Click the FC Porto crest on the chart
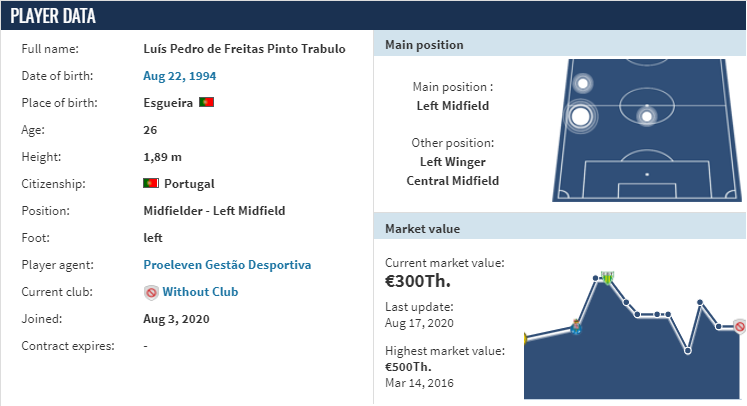This screenshot has width=747, height=406. coord(576,327)
